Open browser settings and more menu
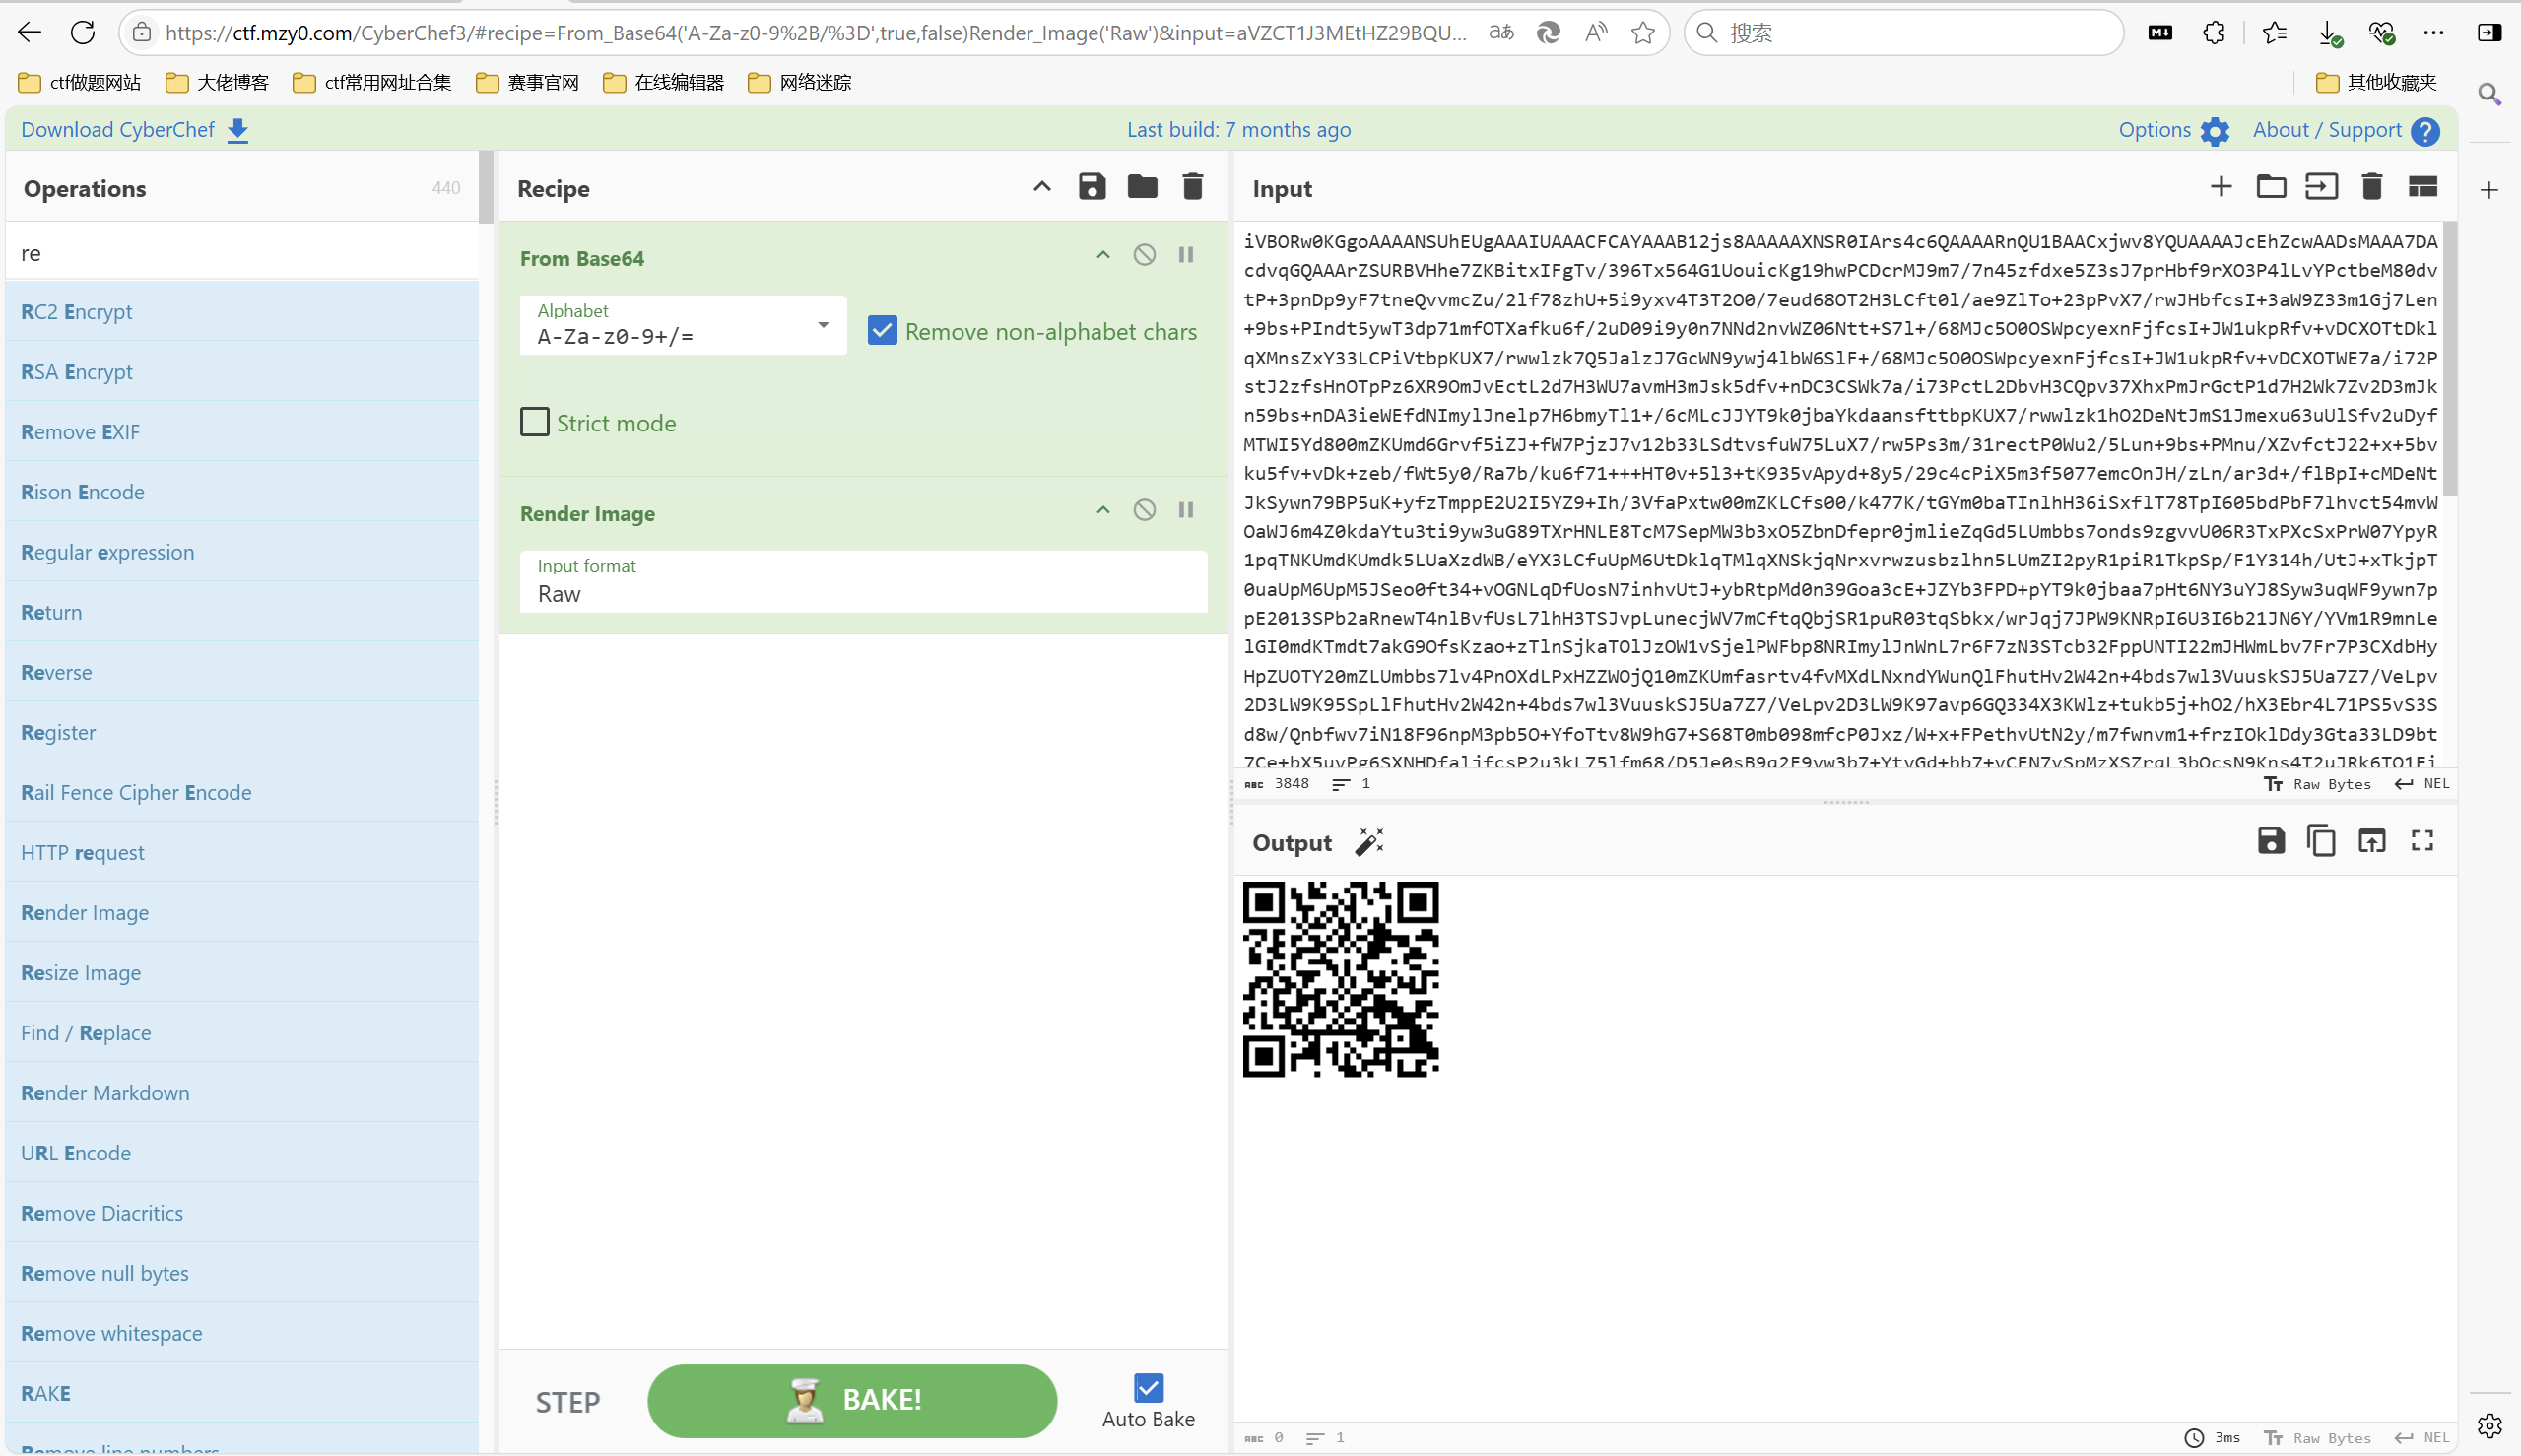The width and height of the screenshot is (2521, 1456). 2433,33
